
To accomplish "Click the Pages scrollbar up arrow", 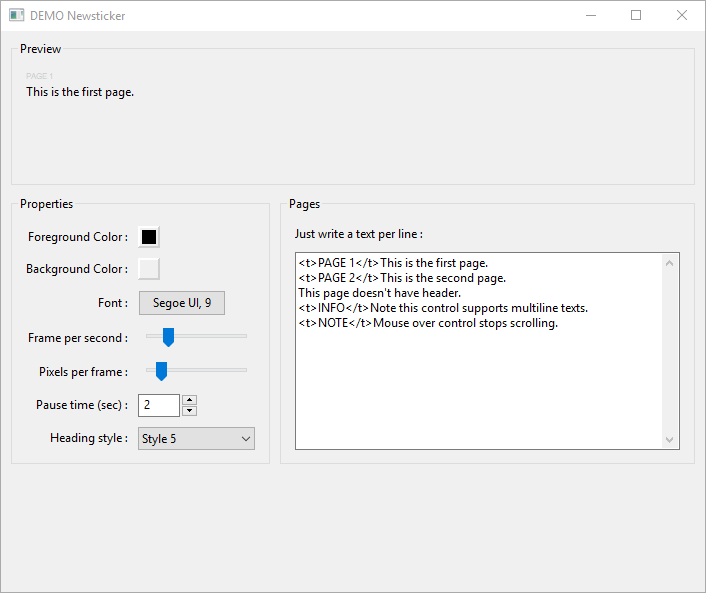I will tap(670, 263).
